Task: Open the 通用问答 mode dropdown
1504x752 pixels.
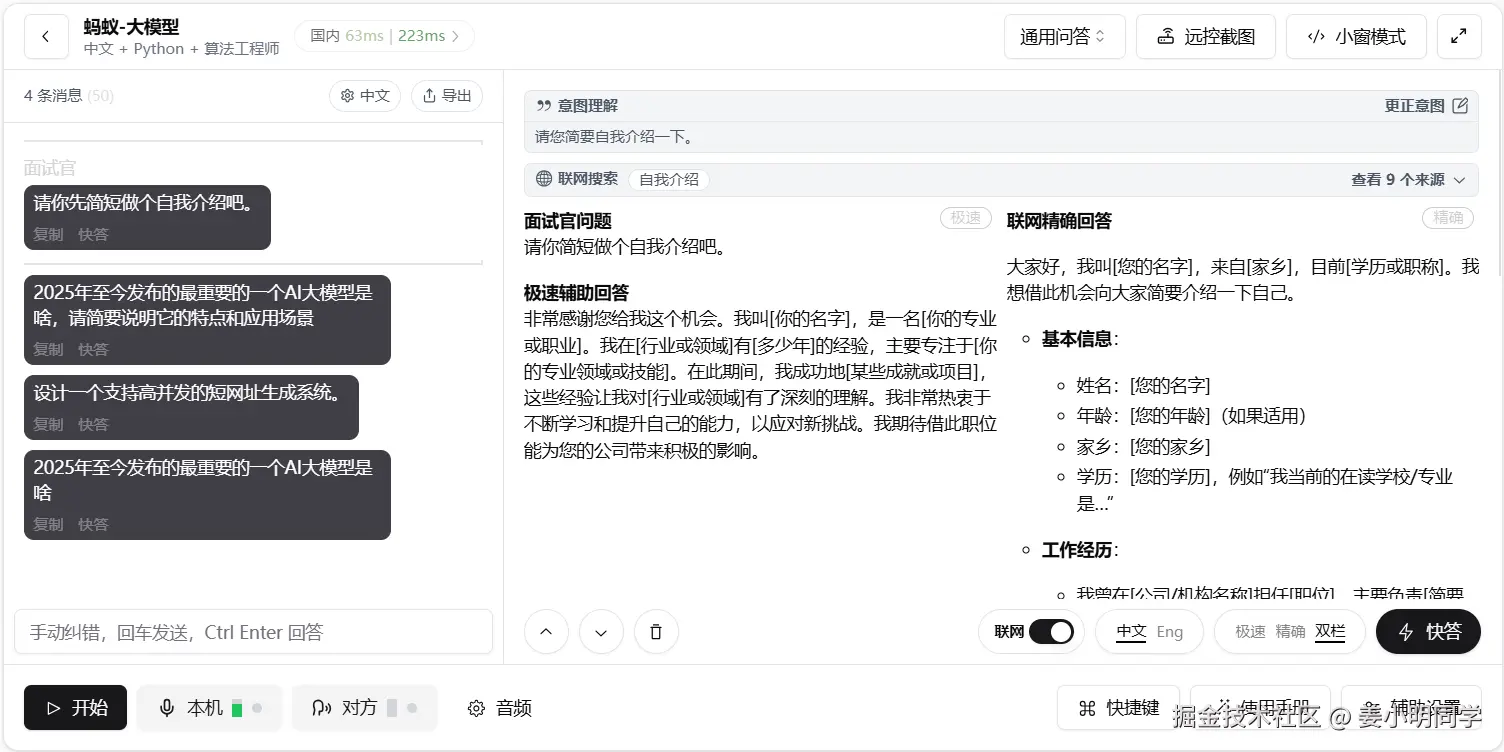Action: [x=1064, y=35]
